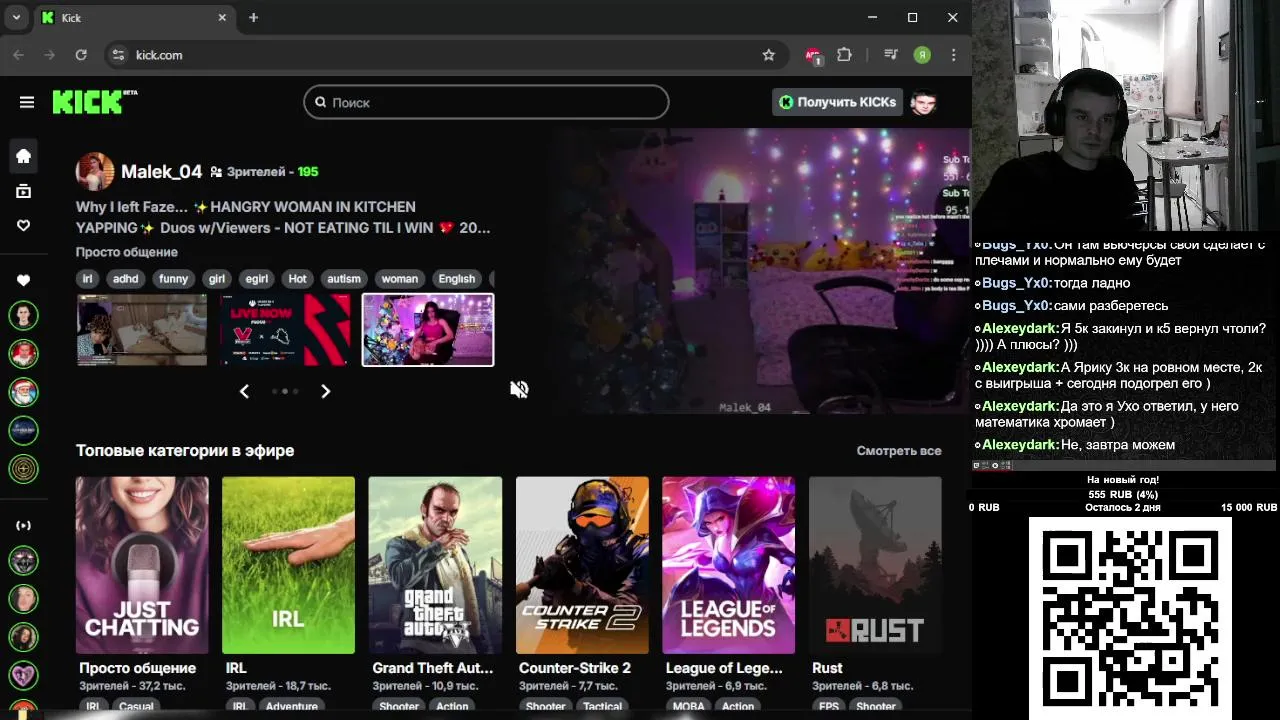Open Malek_04 channel name link
This screenshot has width=1280, height=720.
coord(162,172)
